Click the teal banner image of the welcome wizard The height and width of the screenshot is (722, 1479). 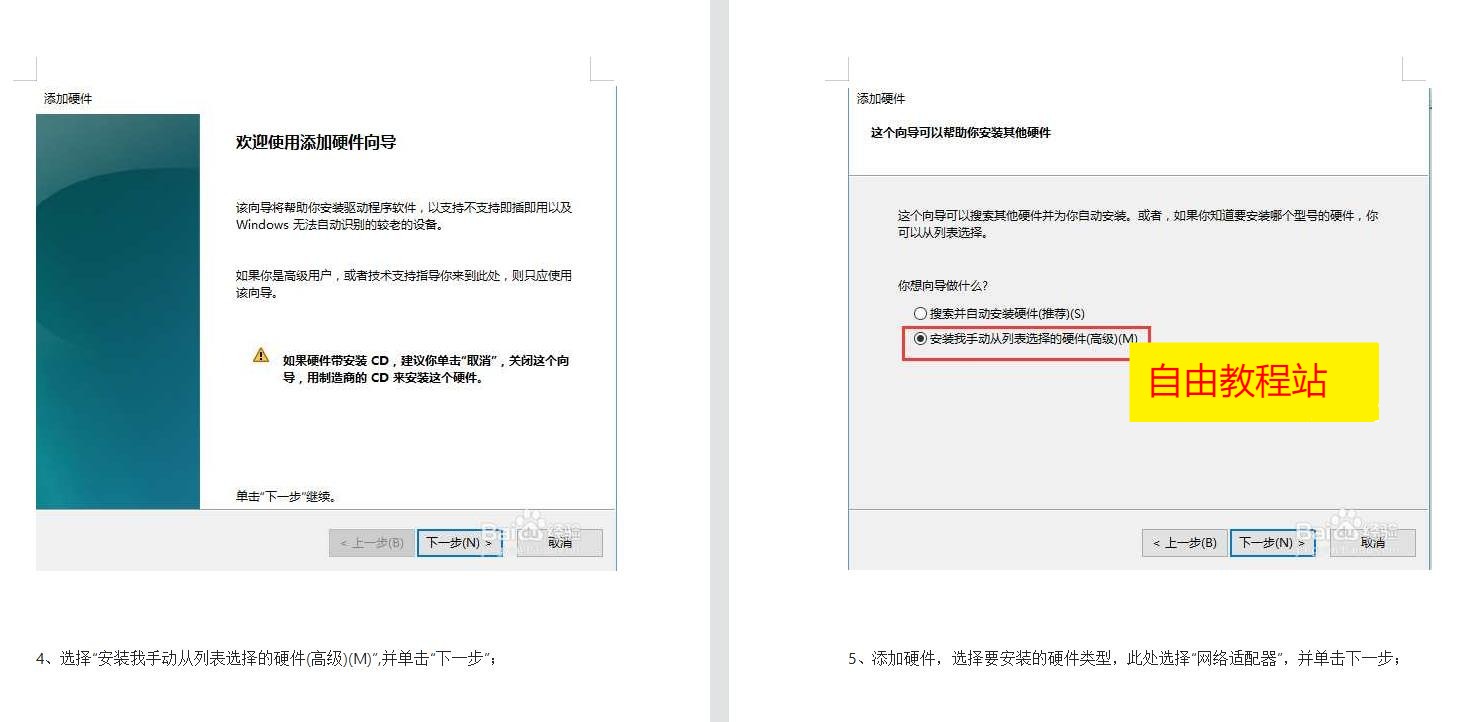tap(118, 311)
